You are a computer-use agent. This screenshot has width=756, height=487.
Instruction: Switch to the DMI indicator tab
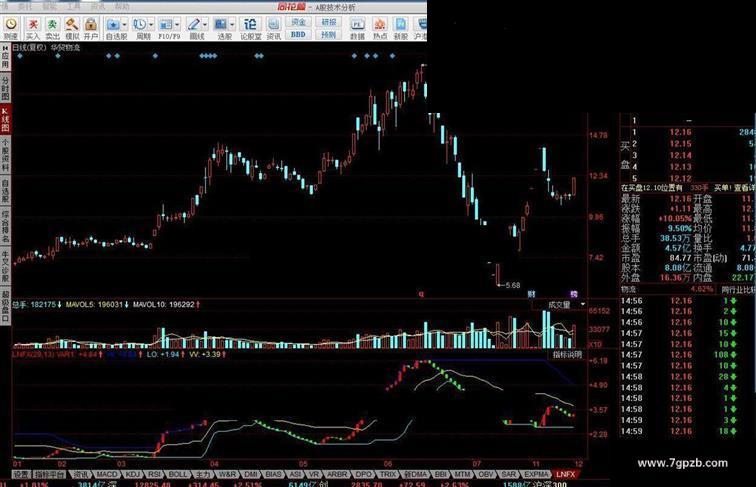(251, 474)
